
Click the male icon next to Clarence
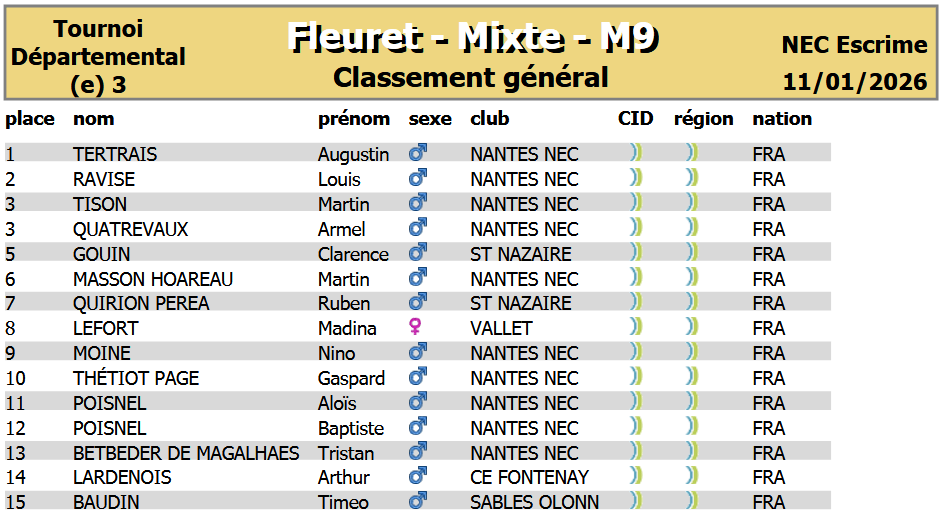pyautogui.click(x=418, y=253)
